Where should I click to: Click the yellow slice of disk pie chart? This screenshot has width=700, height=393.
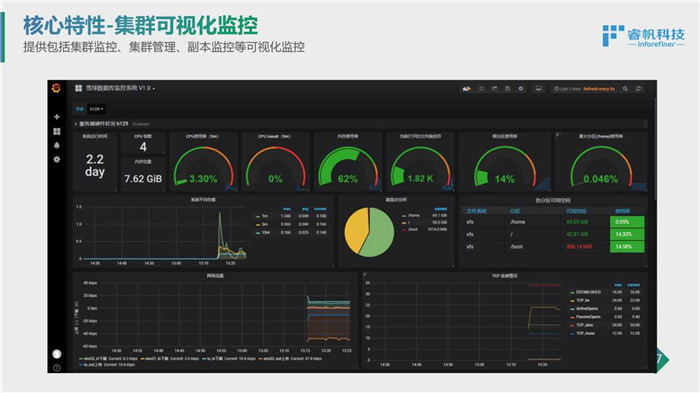tap(355, 230)
